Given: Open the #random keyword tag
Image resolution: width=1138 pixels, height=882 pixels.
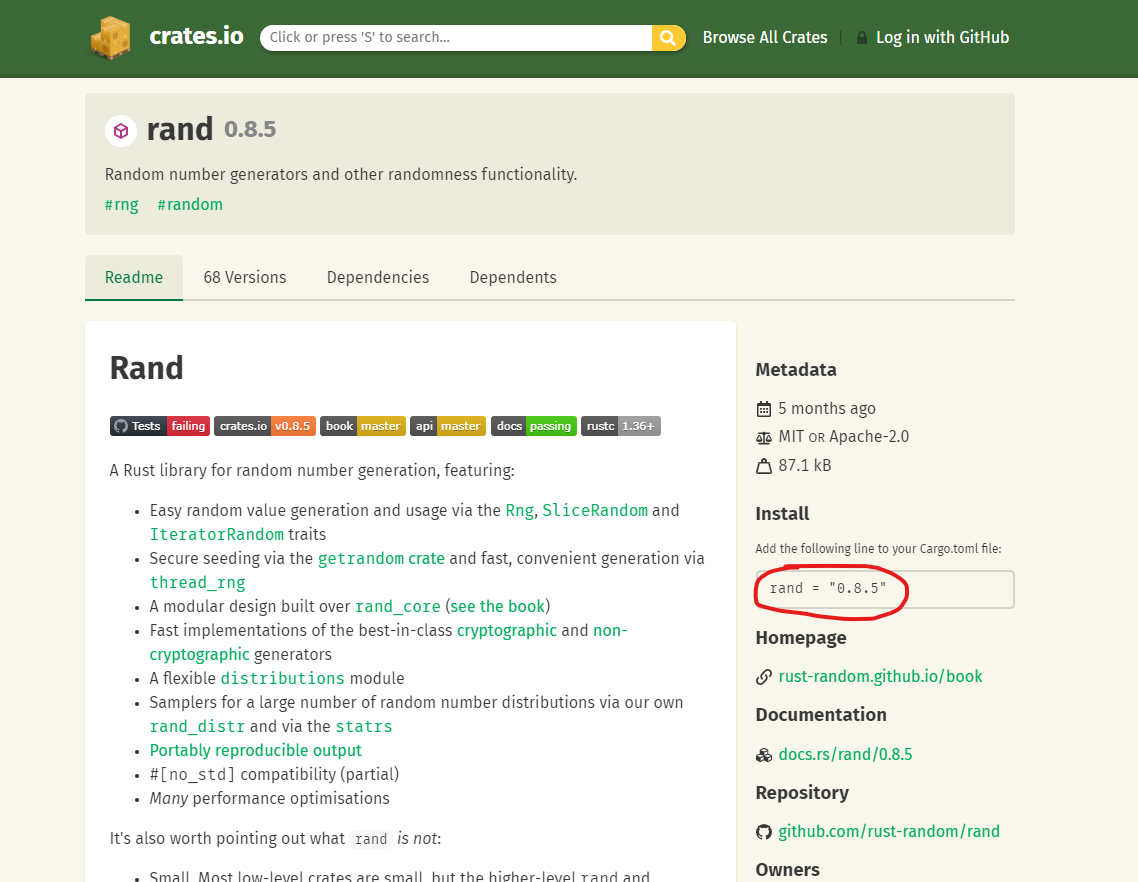Looking at the screenshot, I should point(190,205).
